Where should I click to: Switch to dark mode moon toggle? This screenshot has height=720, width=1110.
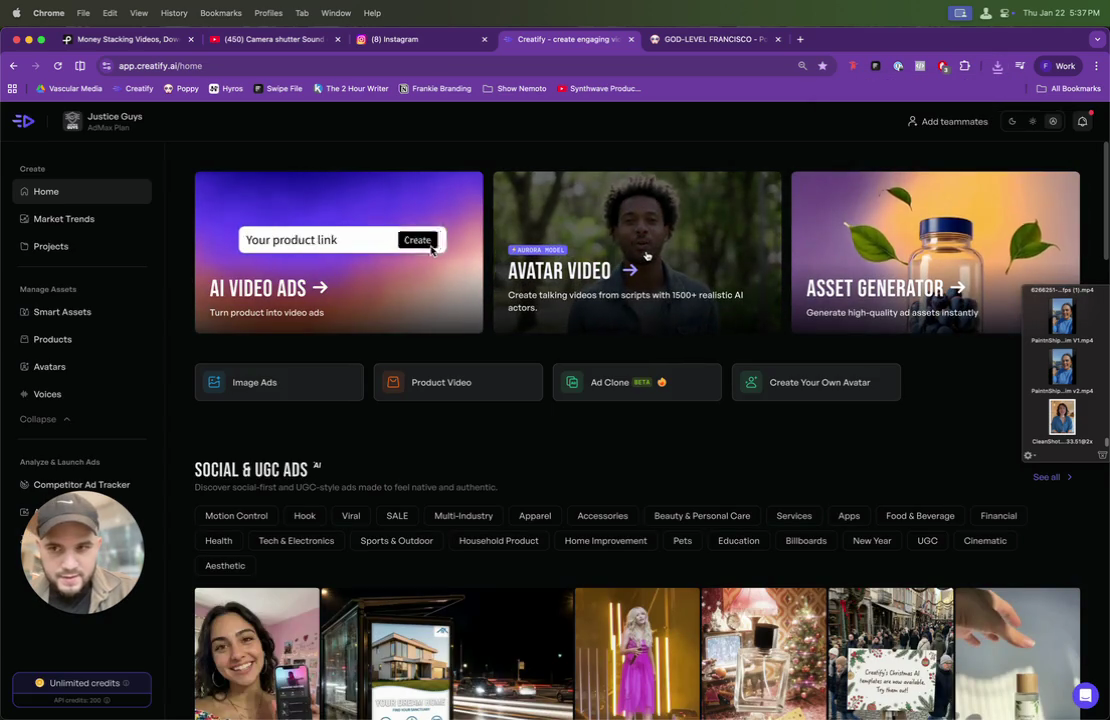click(x=1012, y=122)
